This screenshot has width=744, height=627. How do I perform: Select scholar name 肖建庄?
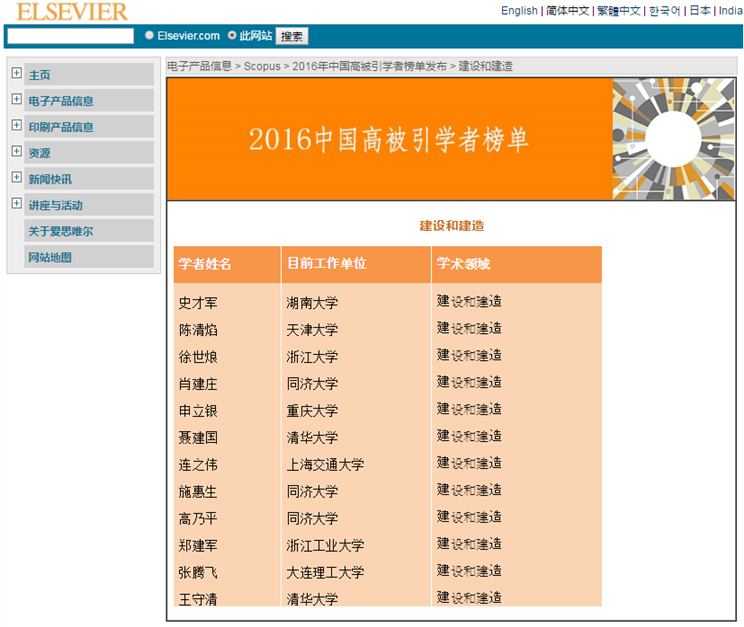pyautogui.click(x=198, y=384)
